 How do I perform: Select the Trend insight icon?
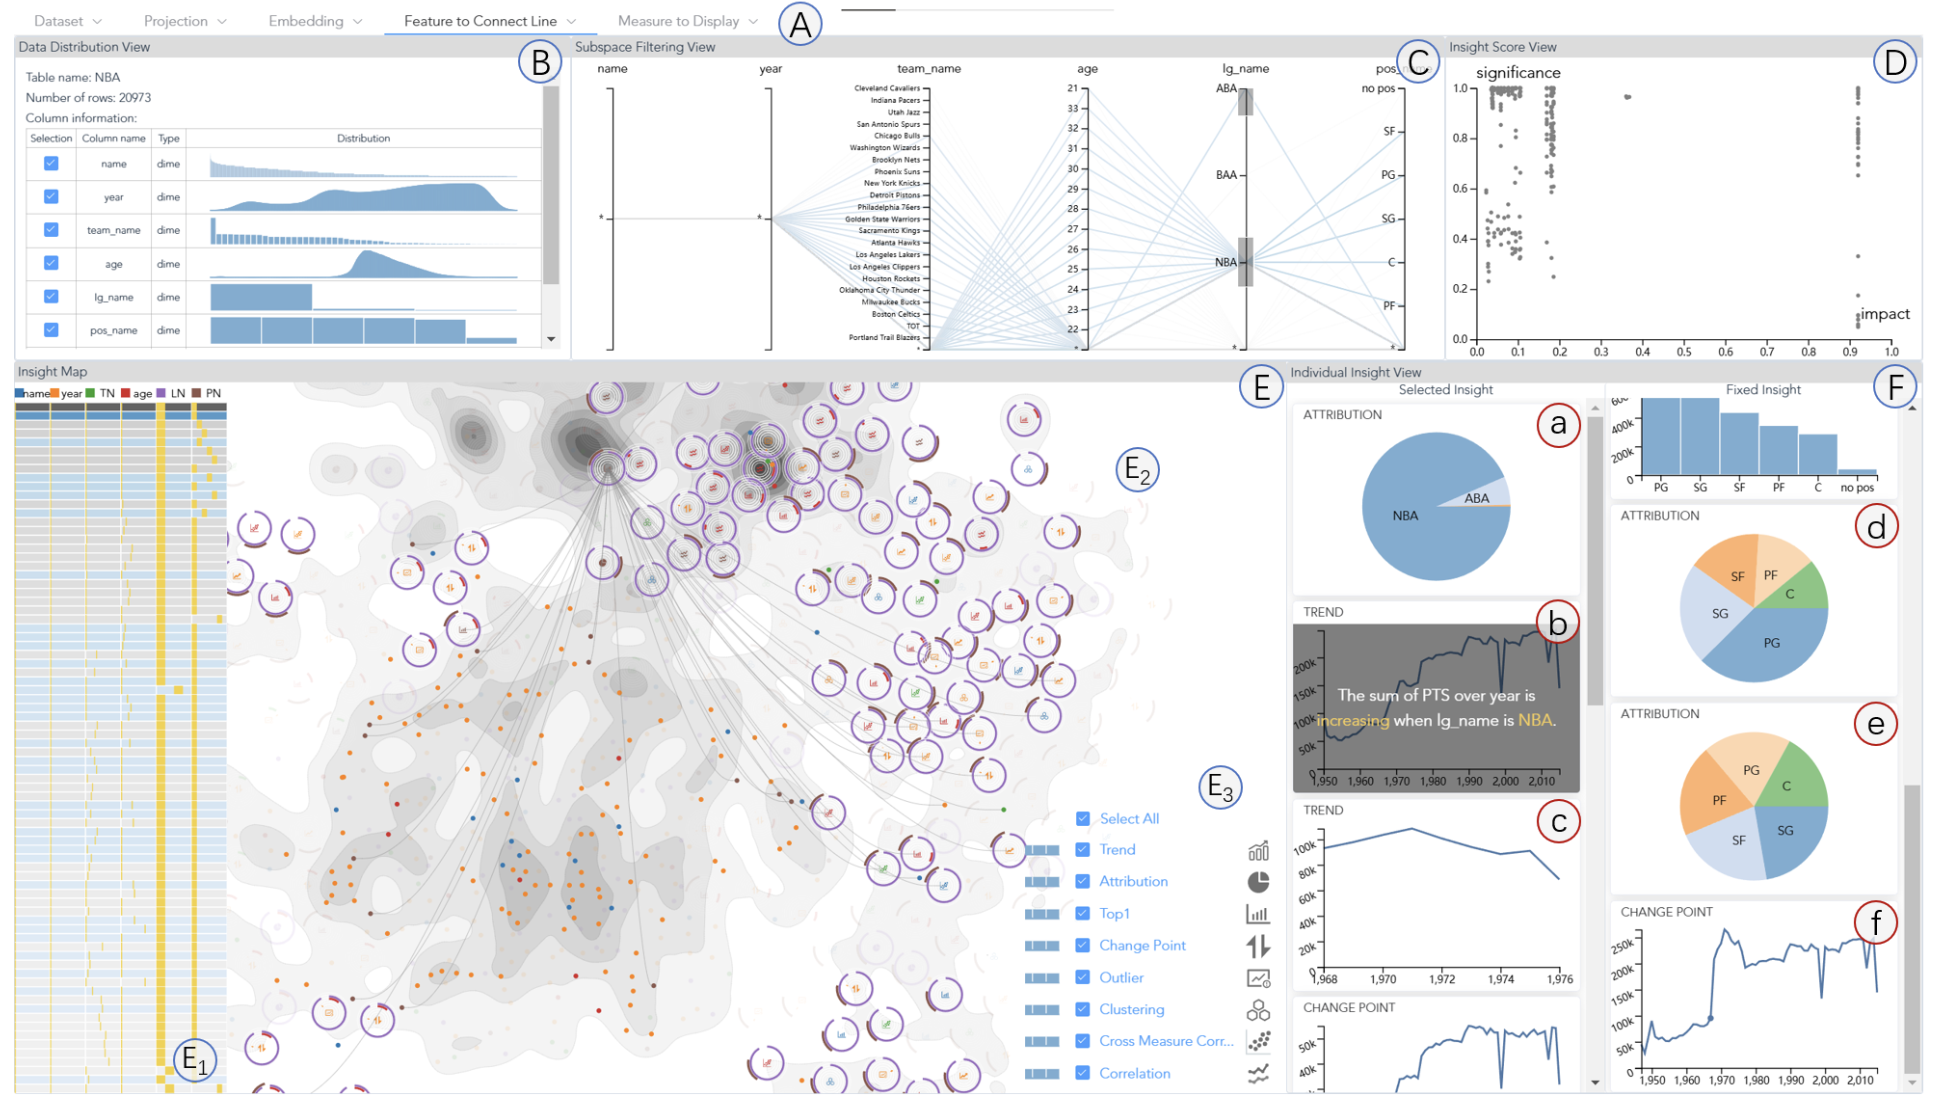1258,849
